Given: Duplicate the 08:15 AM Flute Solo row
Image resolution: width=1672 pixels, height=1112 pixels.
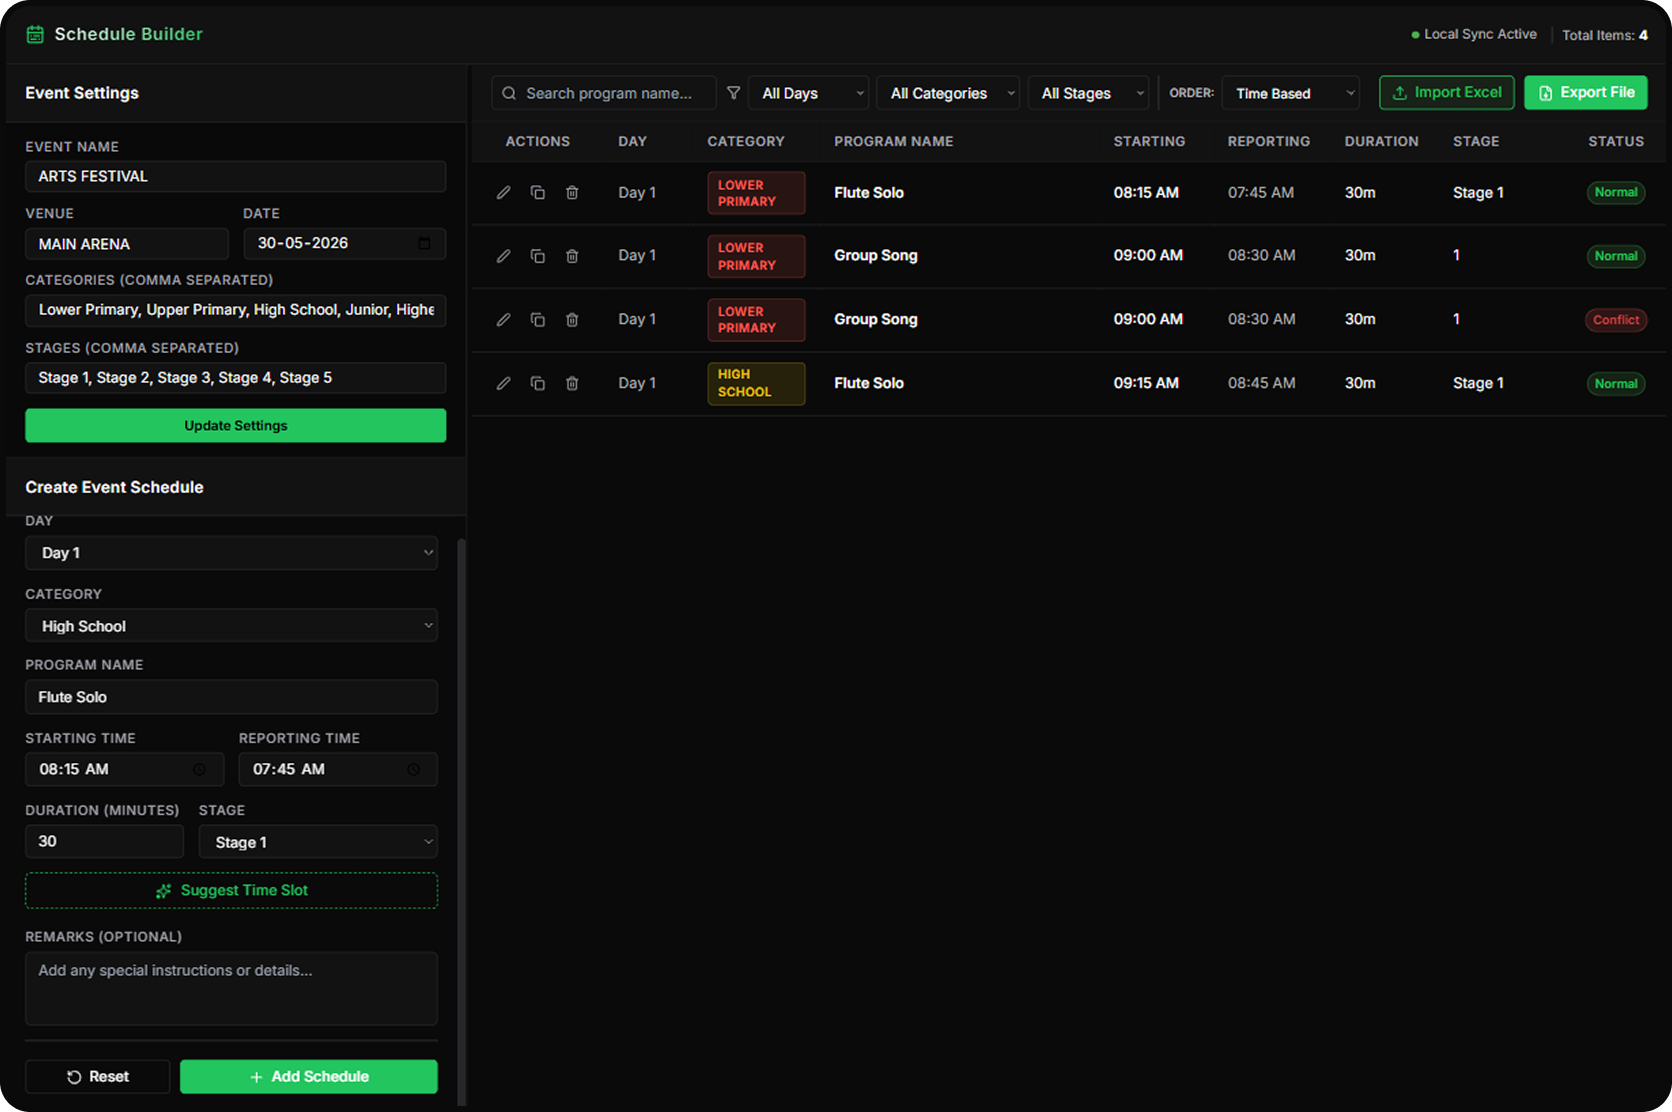Looking at the screenshot, I should (538, 192).
